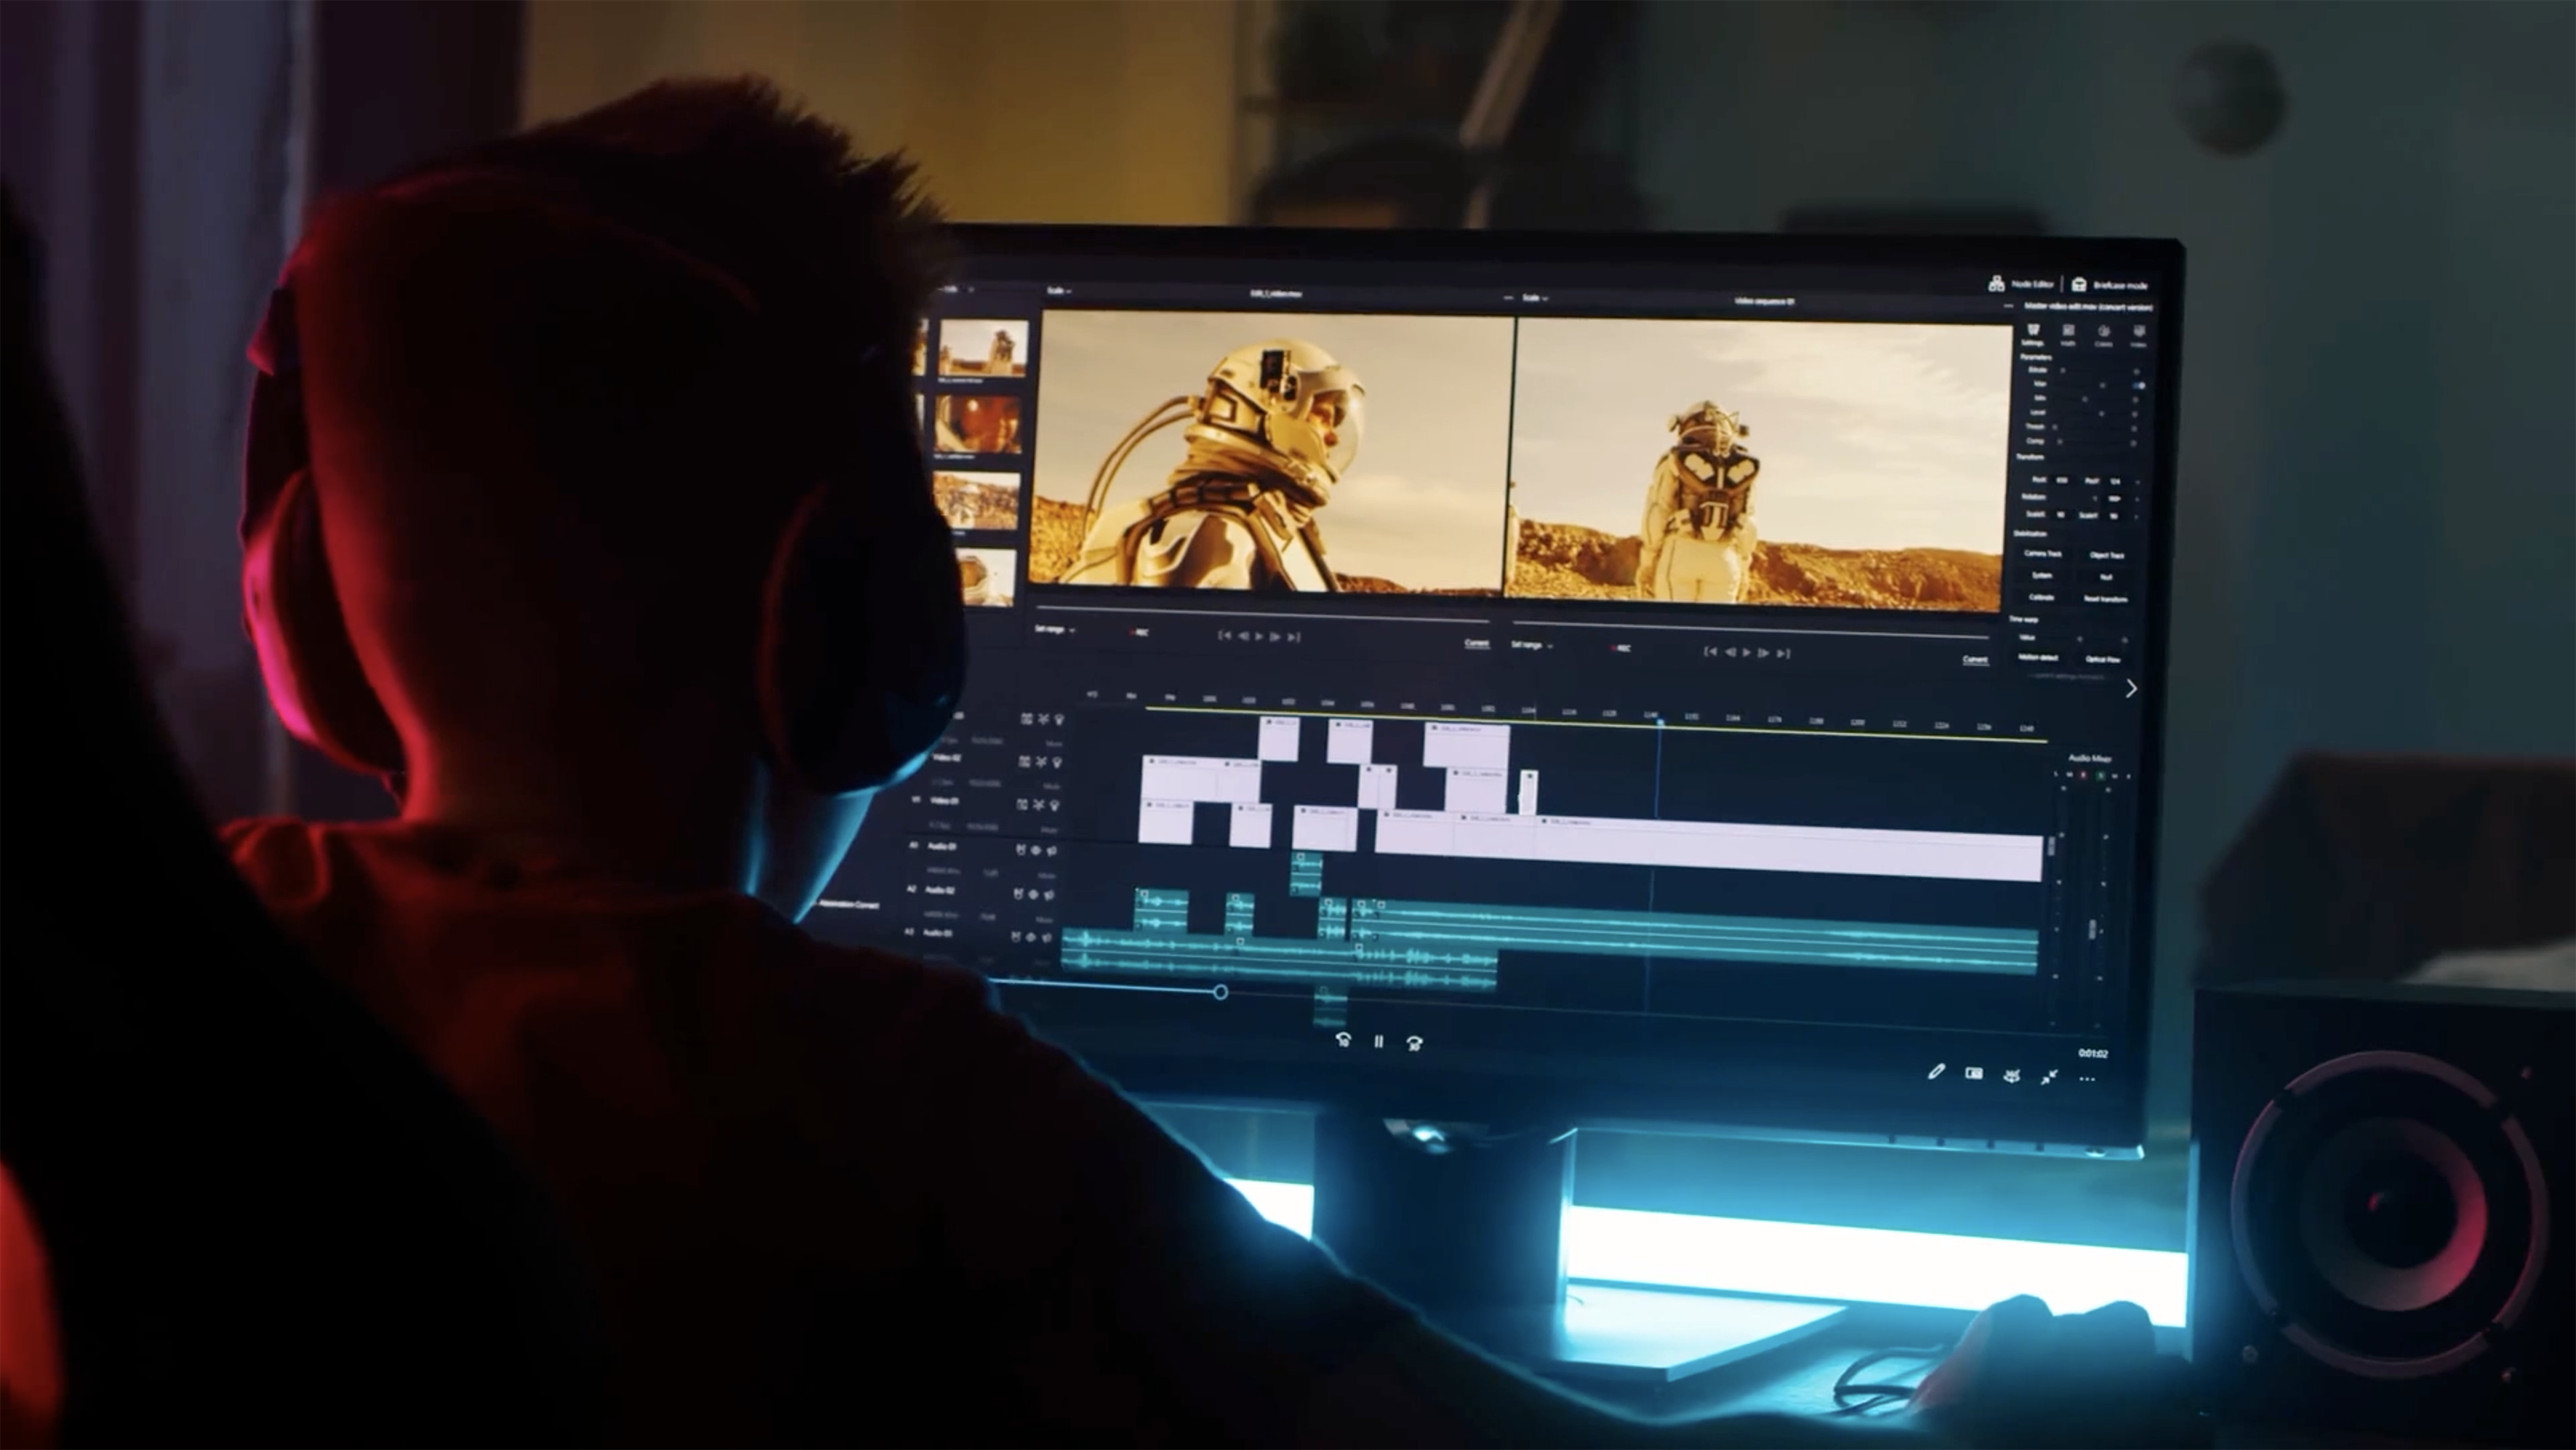The height and width of the screenshot is (1450, 2576).
Task: Open the right viewer Set range dropdown
Action: tap(1532, 646)
